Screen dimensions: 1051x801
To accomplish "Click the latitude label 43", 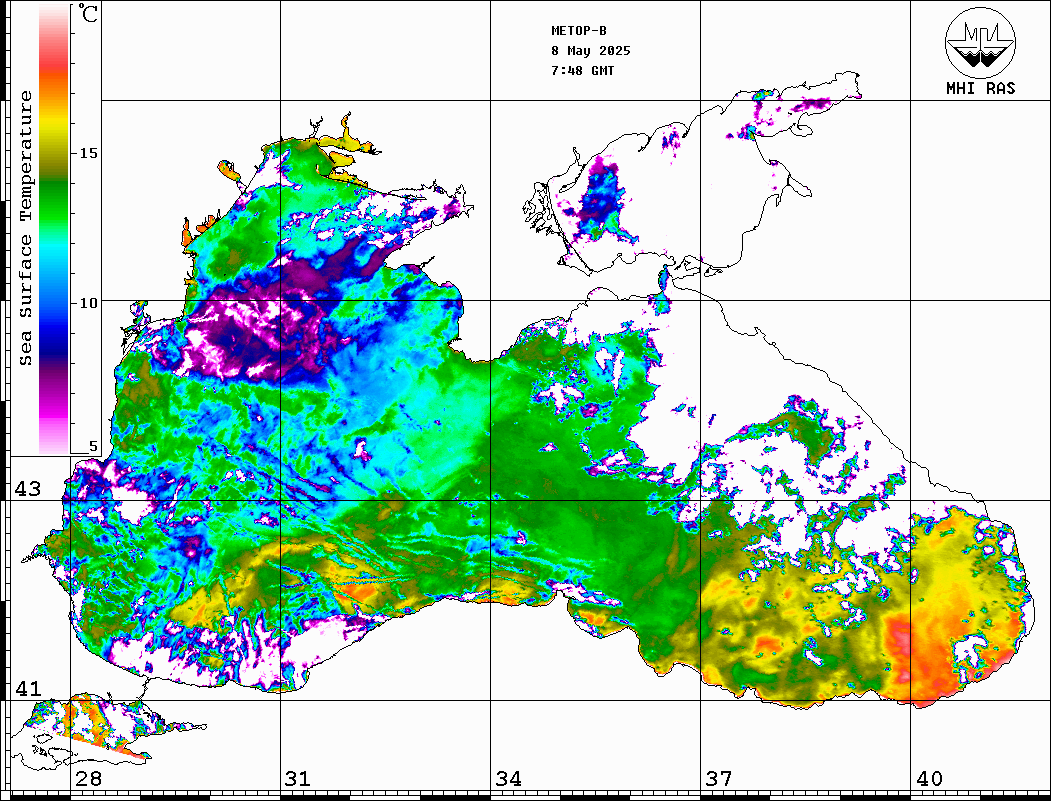I will (28, 489).
